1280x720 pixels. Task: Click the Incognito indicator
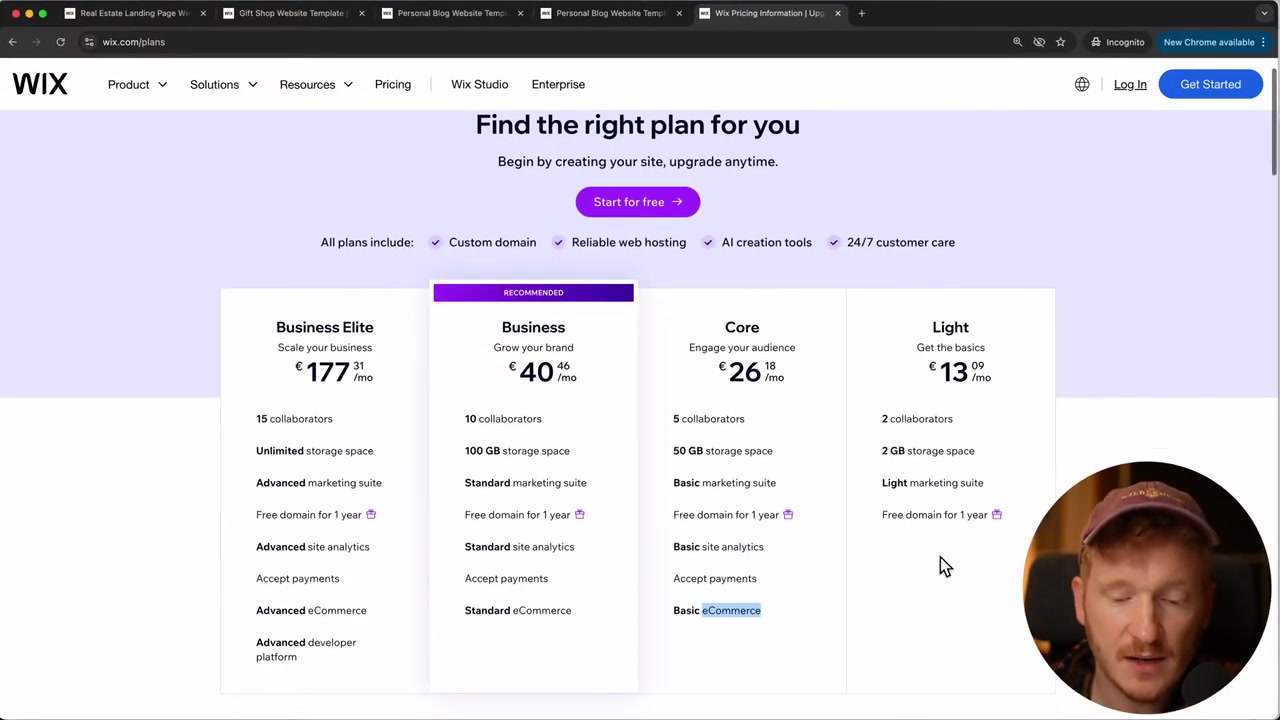[1117, 42]
